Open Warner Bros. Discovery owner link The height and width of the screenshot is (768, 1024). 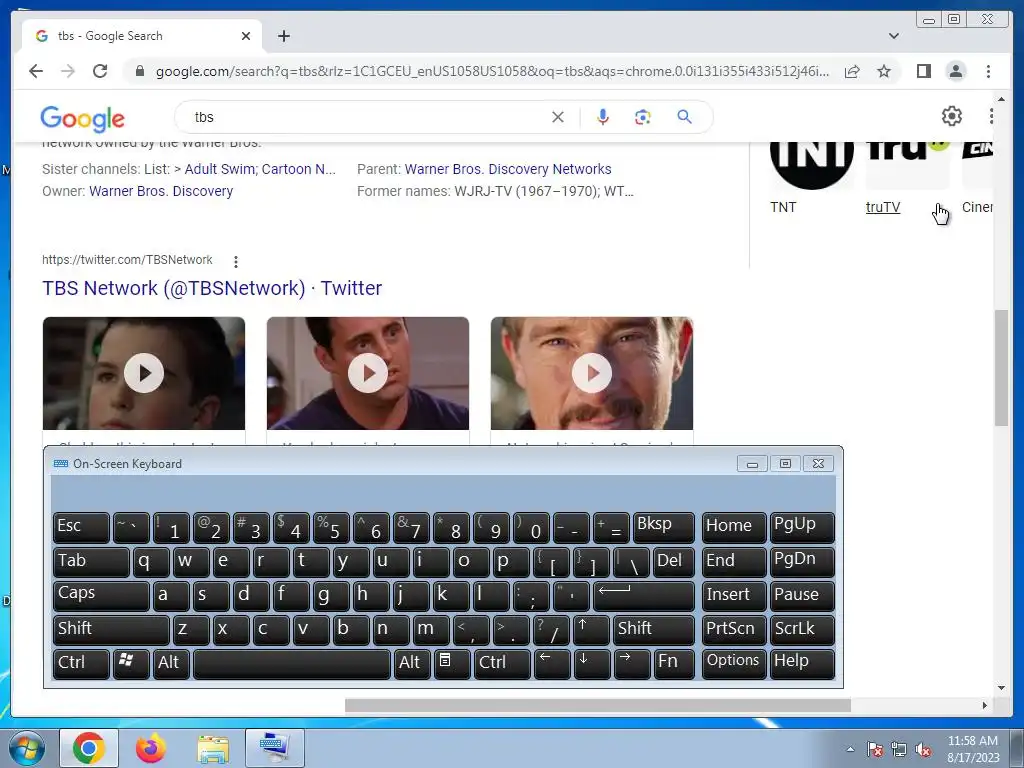[161, 191]
